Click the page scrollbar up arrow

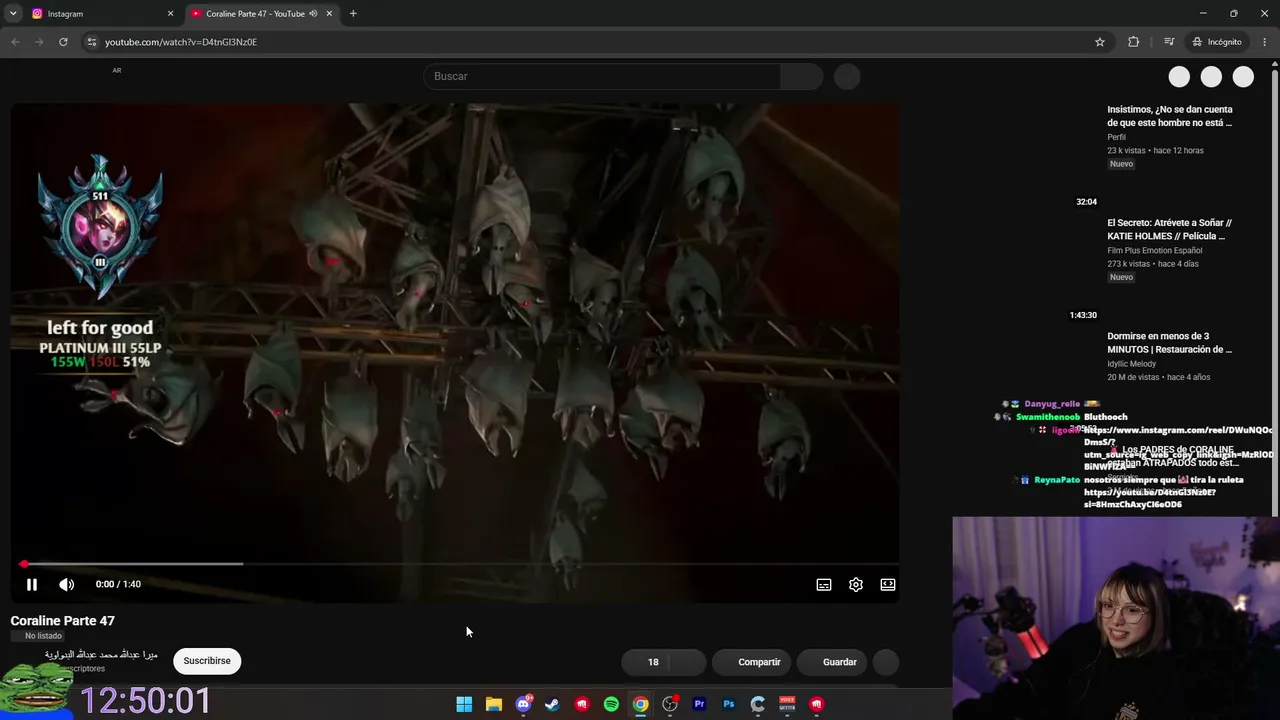(1275, 66)
